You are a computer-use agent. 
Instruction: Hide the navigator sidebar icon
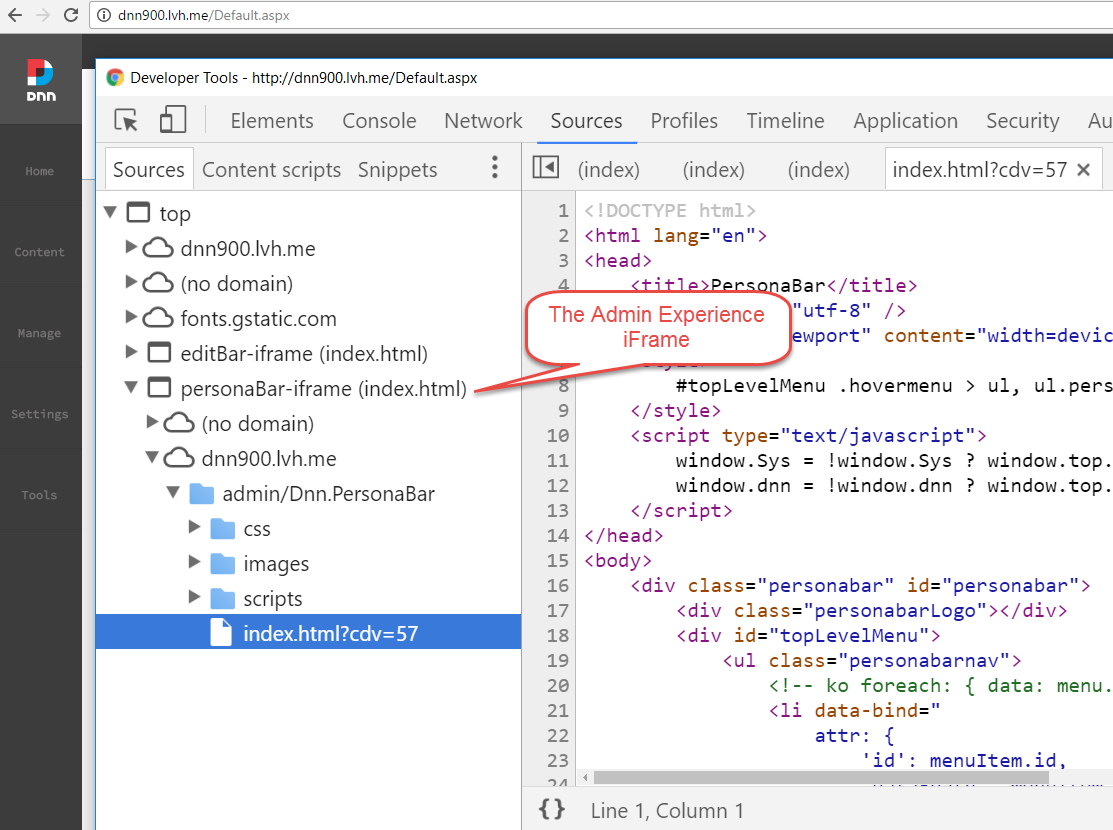click(x=546, y=168)
